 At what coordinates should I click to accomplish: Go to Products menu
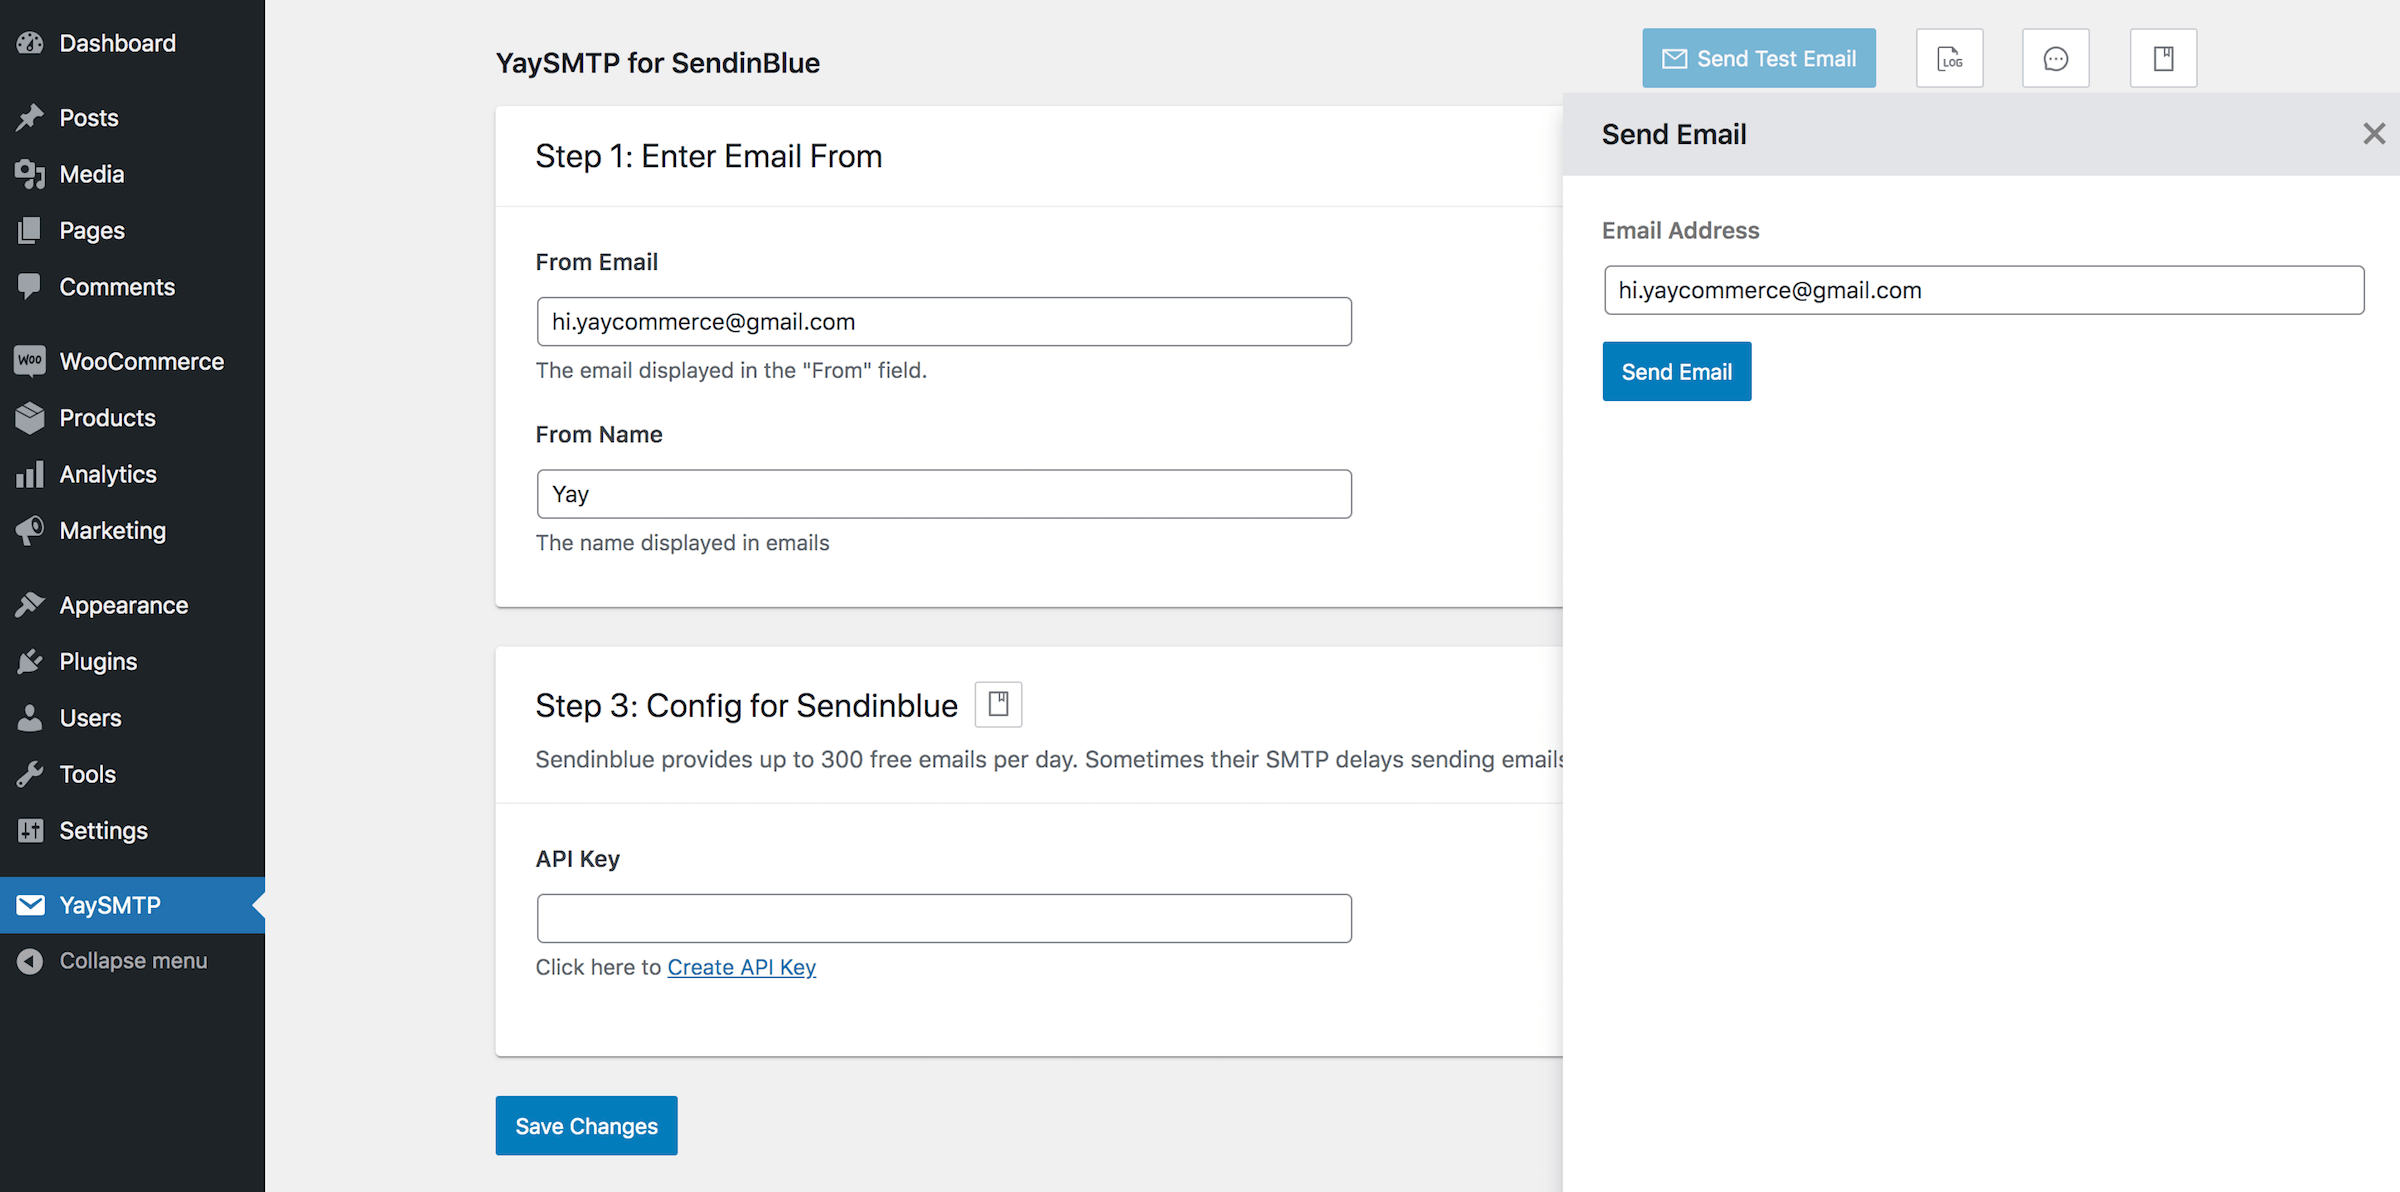(x=132, y=417)
